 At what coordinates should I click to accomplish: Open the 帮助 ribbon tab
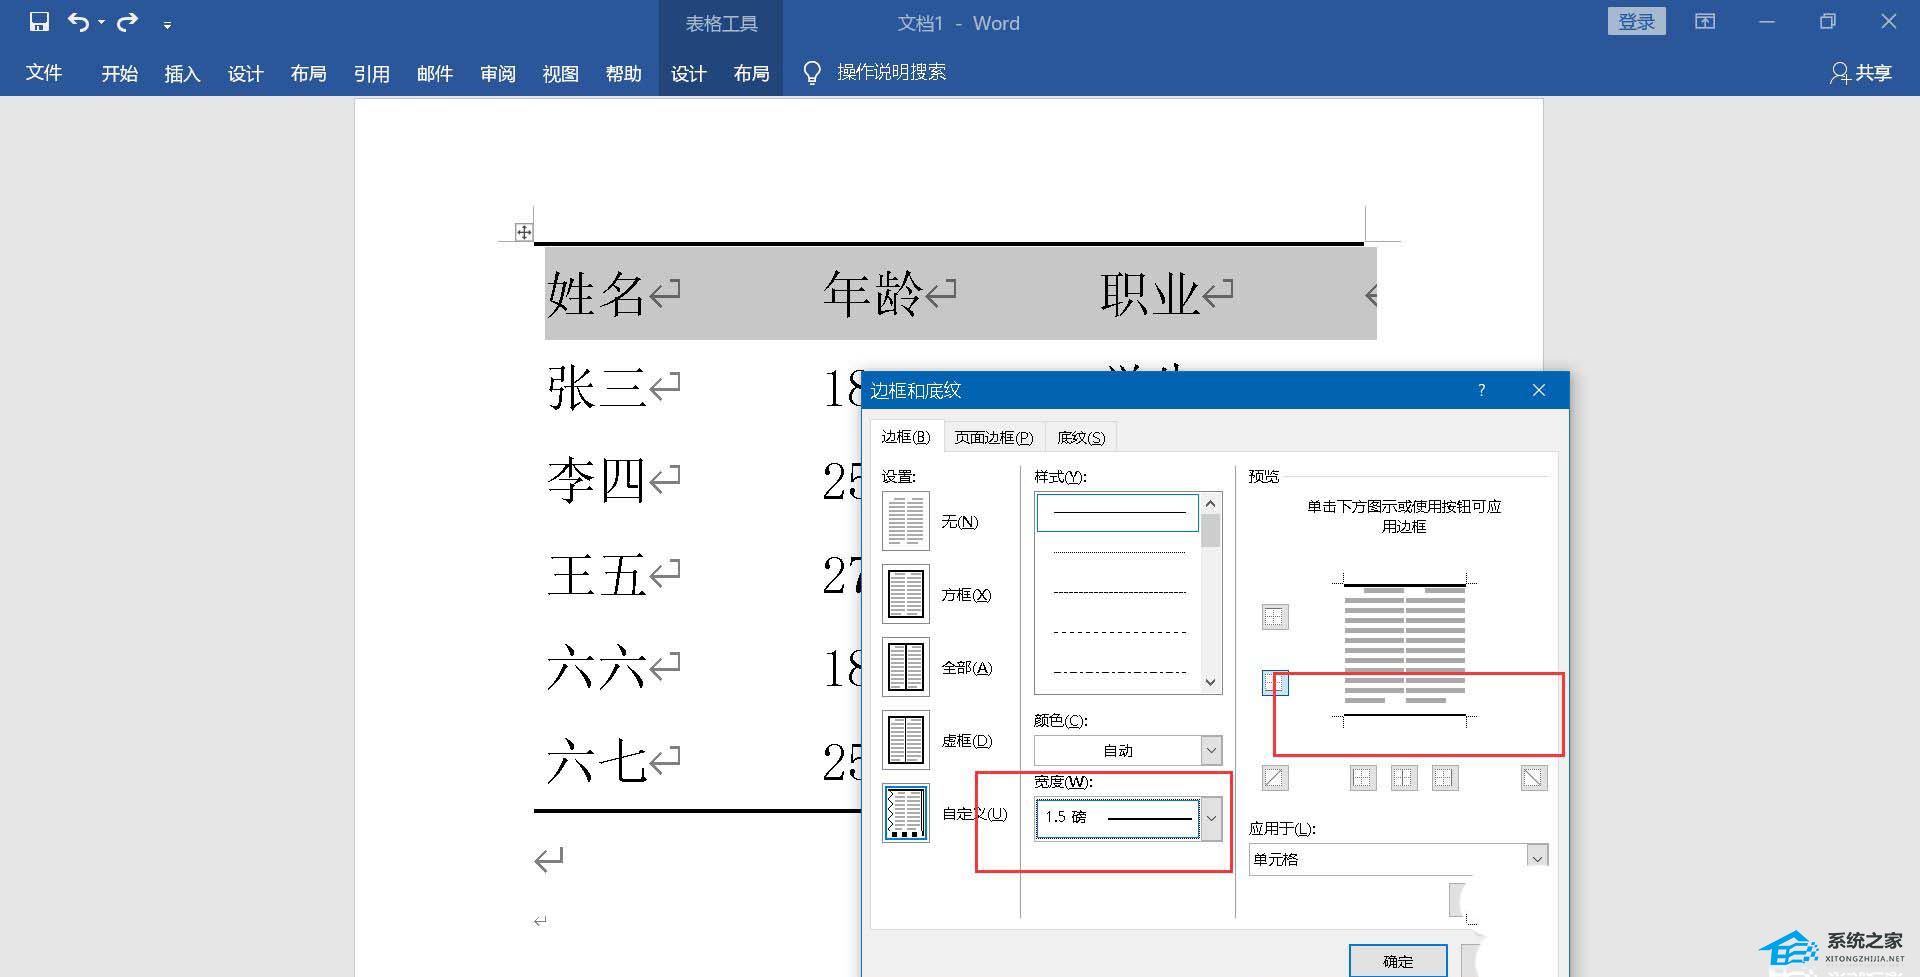point(623,73)
